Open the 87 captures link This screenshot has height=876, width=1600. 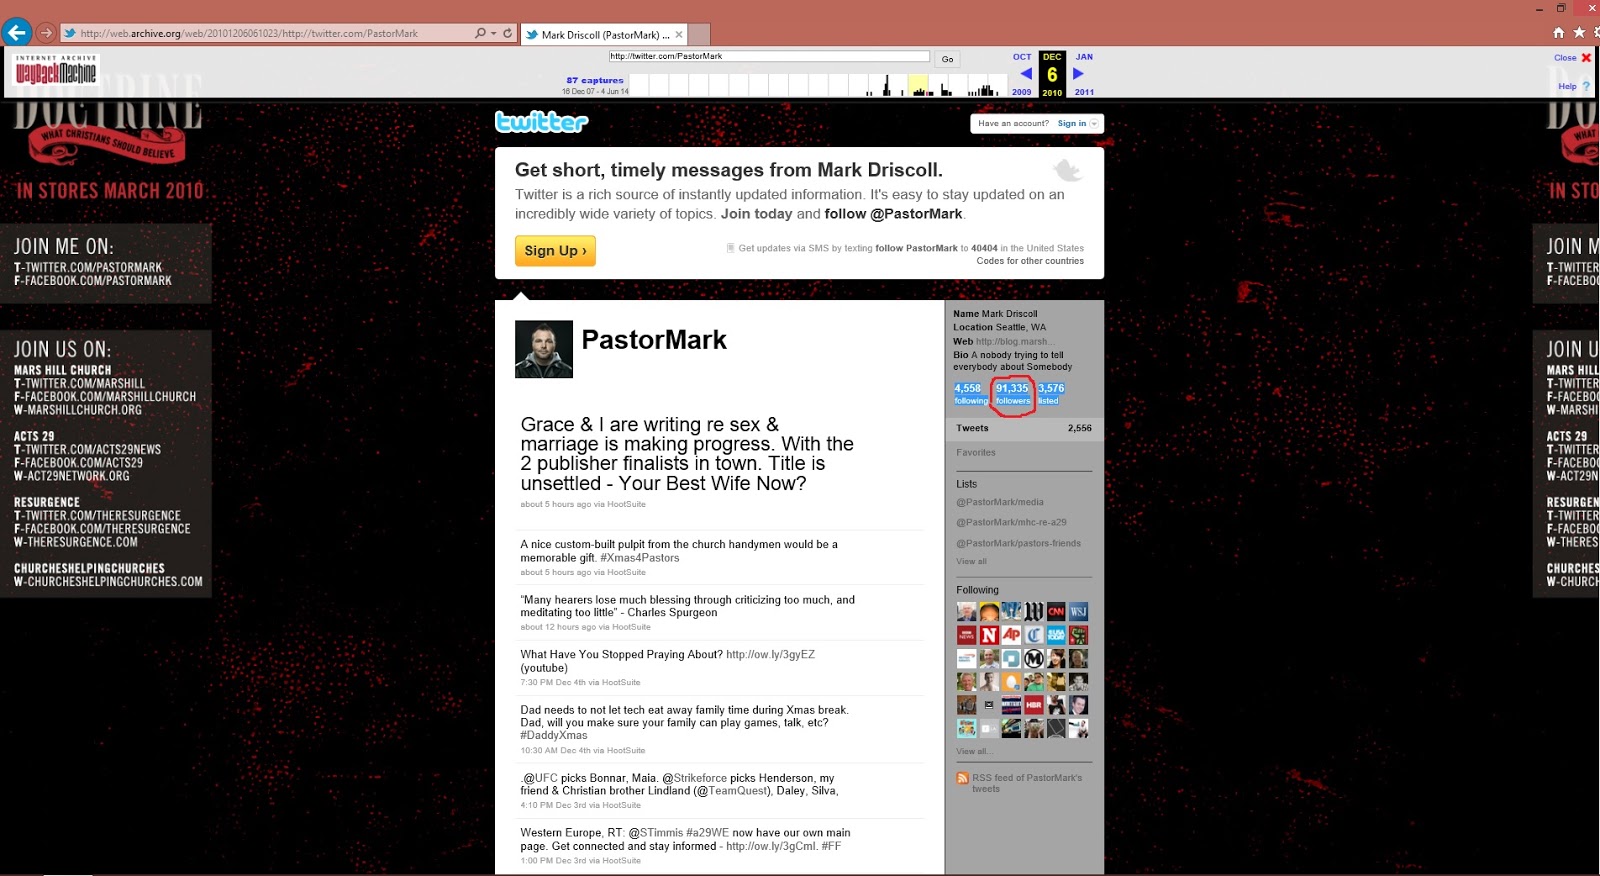pos(594,80)
